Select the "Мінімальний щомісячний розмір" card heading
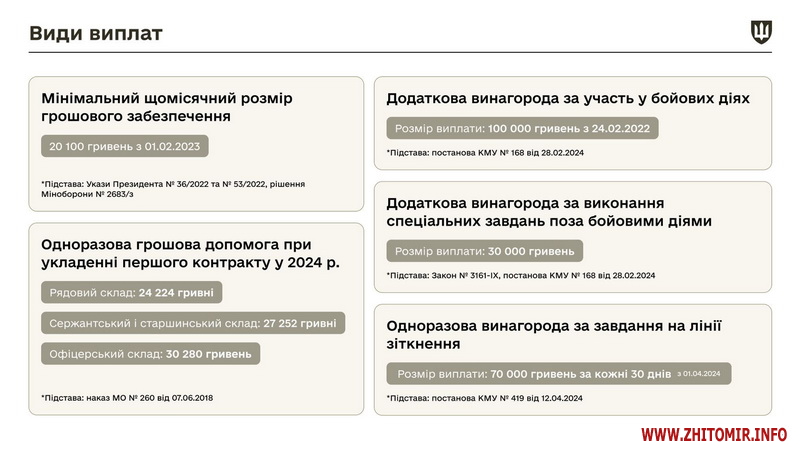This screenshot has height=450, width=800. click(x=167, y=107)
